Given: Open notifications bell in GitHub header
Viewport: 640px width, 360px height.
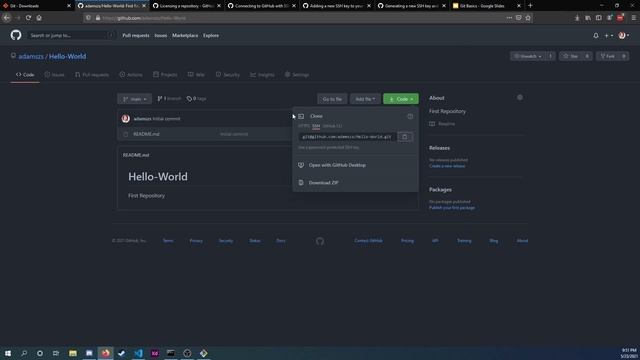Looking at the screenshot, I should [x=596, y=36].
